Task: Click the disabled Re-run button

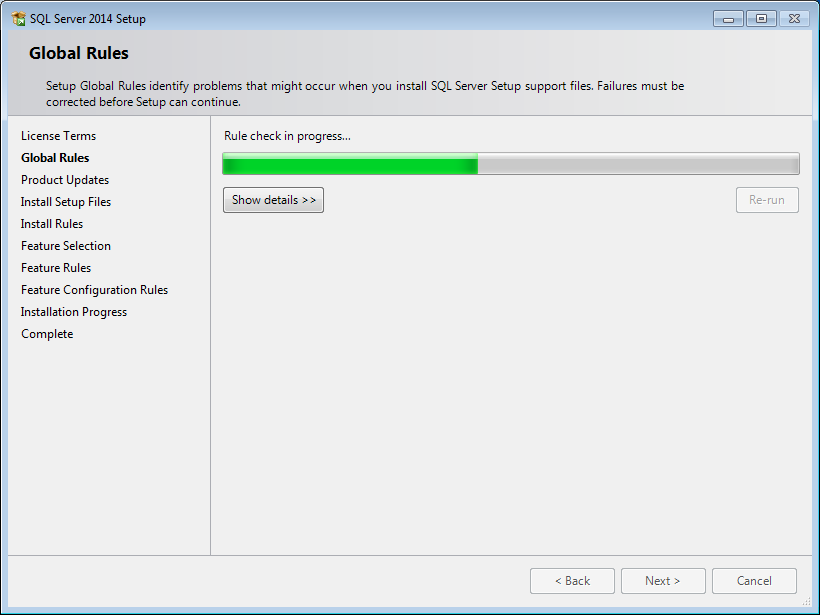Action: point(767,200)
